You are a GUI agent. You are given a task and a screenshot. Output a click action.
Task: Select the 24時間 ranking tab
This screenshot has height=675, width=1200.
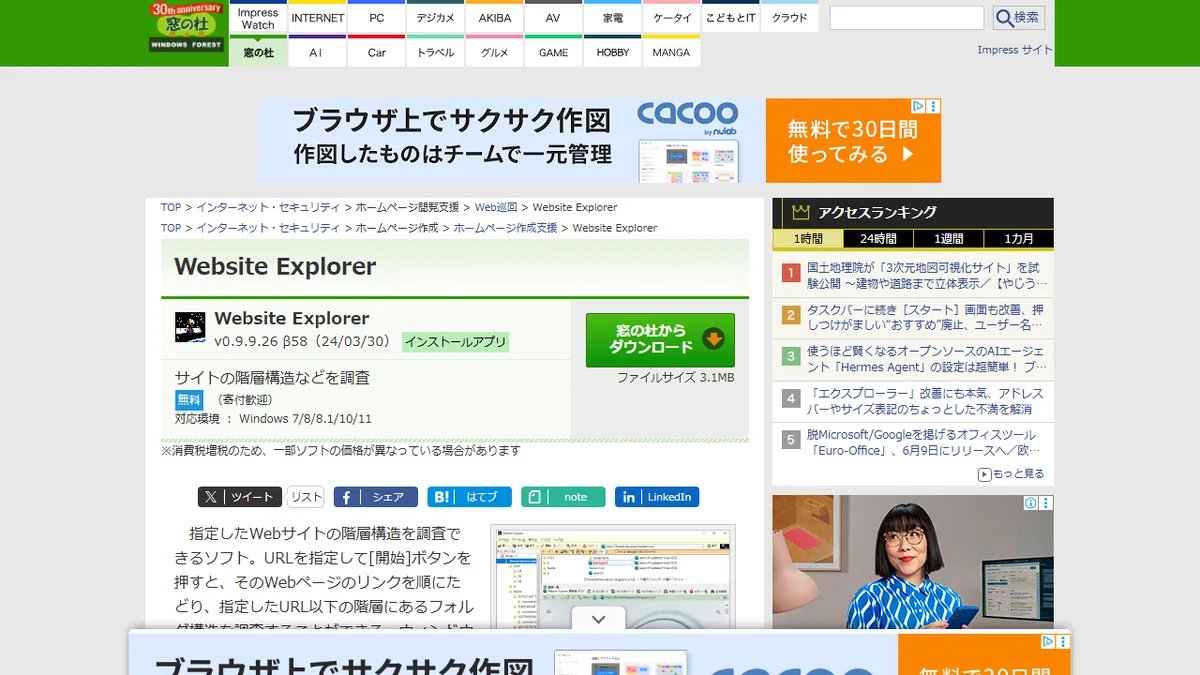[x=878, y=239]
